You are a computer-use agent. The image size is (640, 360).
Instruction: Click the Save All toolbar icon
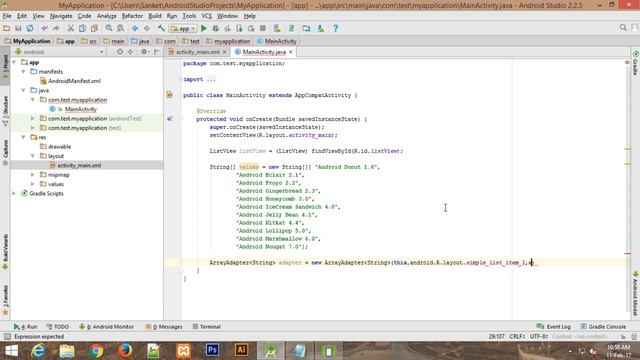tap(18, 28)
